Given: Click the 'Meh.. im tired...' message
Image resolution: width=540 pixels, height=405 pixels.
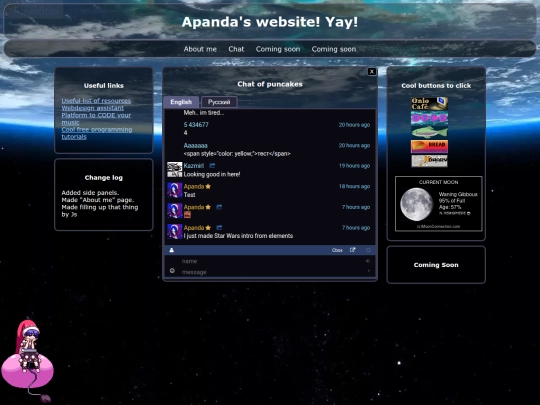Looking at the screenshot, I should pos(204,113).
